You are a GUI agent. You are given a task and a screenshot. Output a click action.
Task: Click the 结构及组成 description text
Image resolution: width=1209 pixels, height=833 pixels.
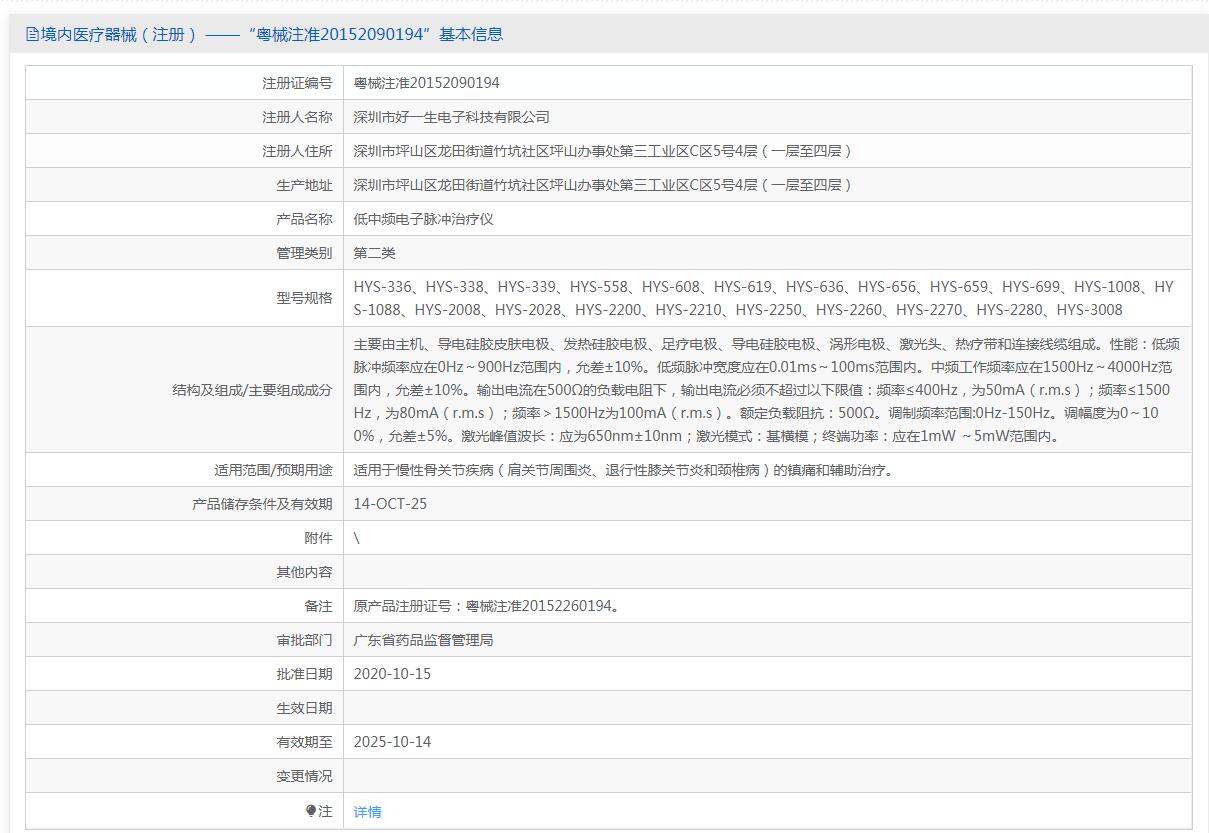[x=766, y=389]
